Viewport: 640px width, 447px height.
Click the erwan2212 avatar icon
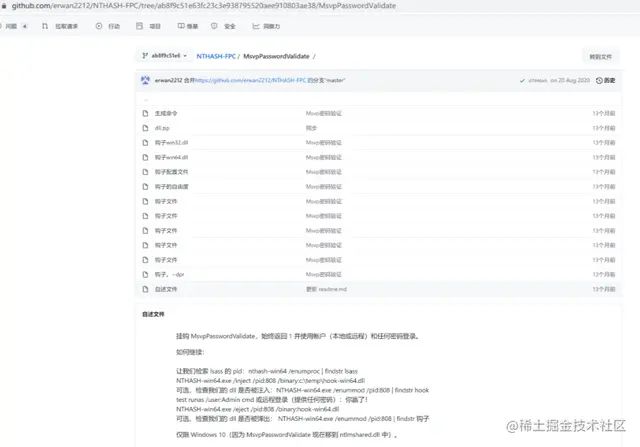coord(145,80)
